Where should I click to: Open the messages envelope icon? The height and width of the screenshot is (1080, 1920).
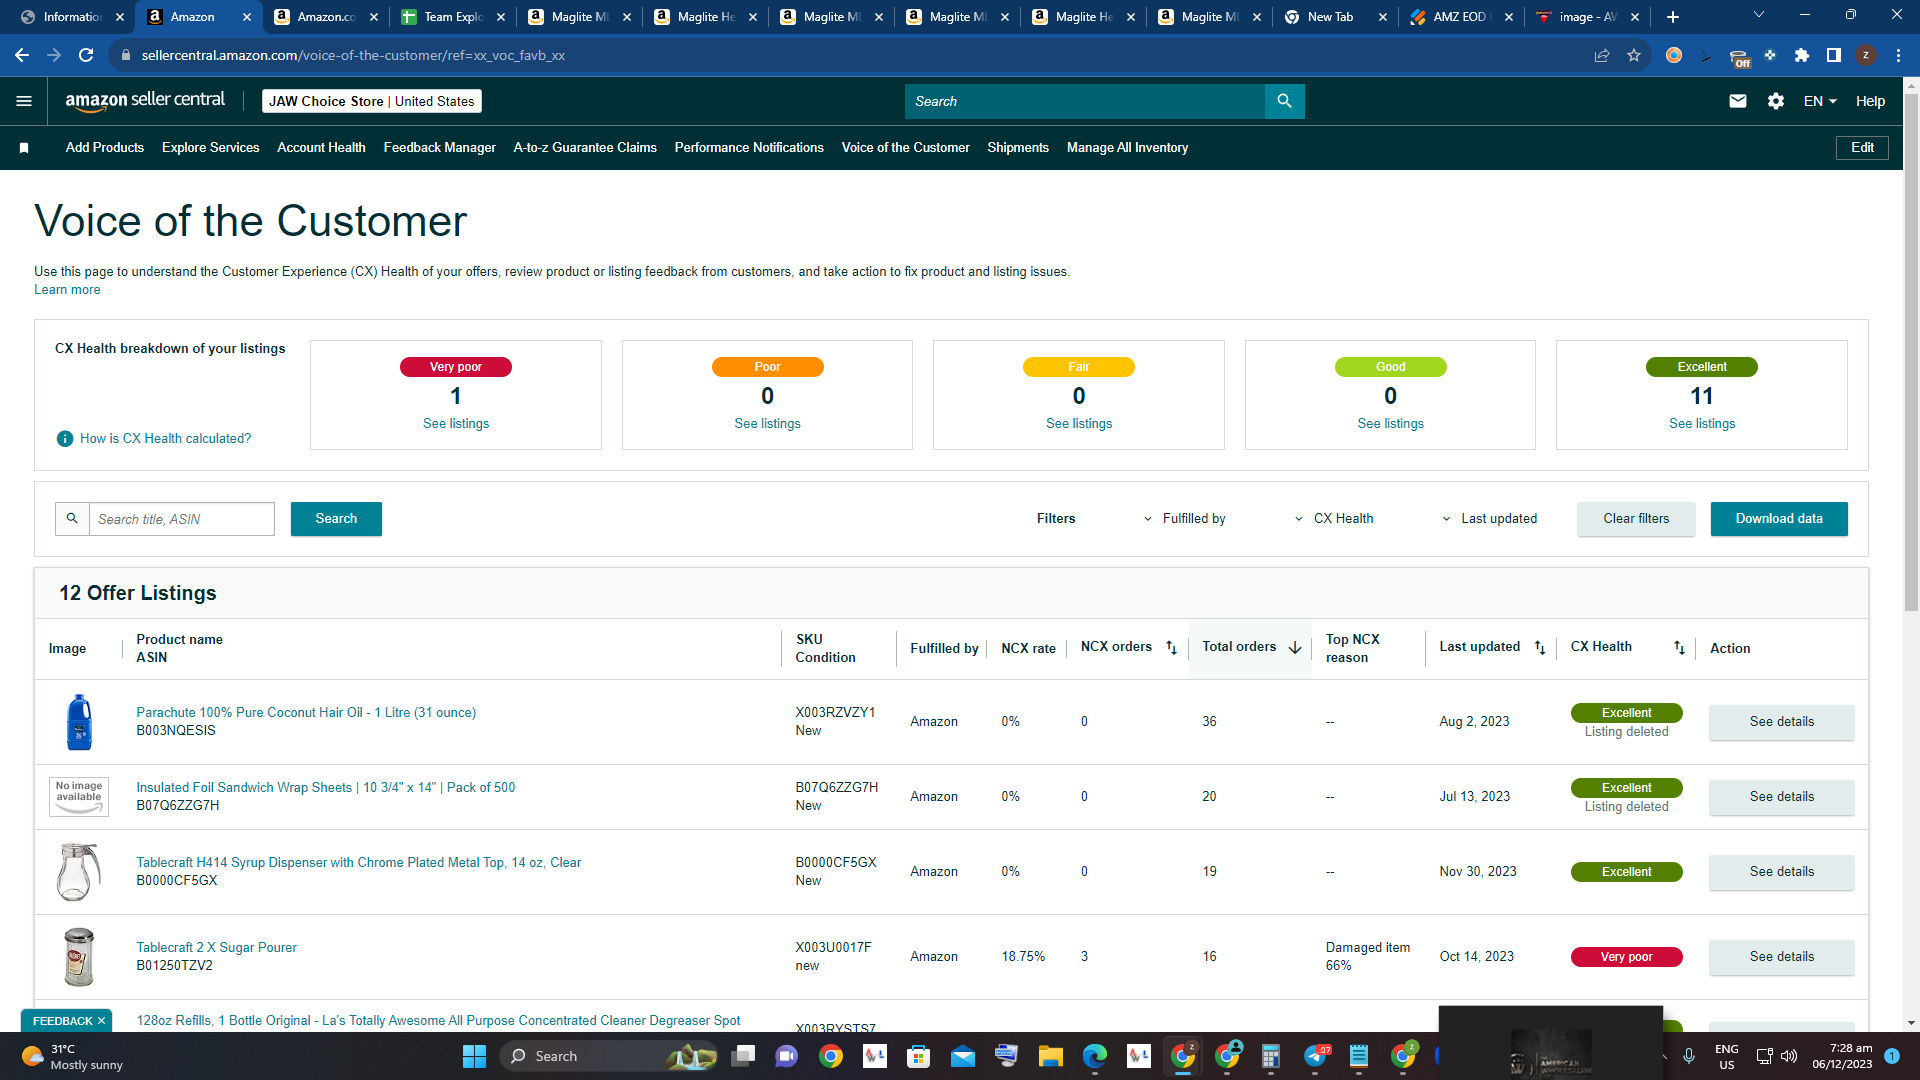pyautogui.click(x=1738, y=101)
